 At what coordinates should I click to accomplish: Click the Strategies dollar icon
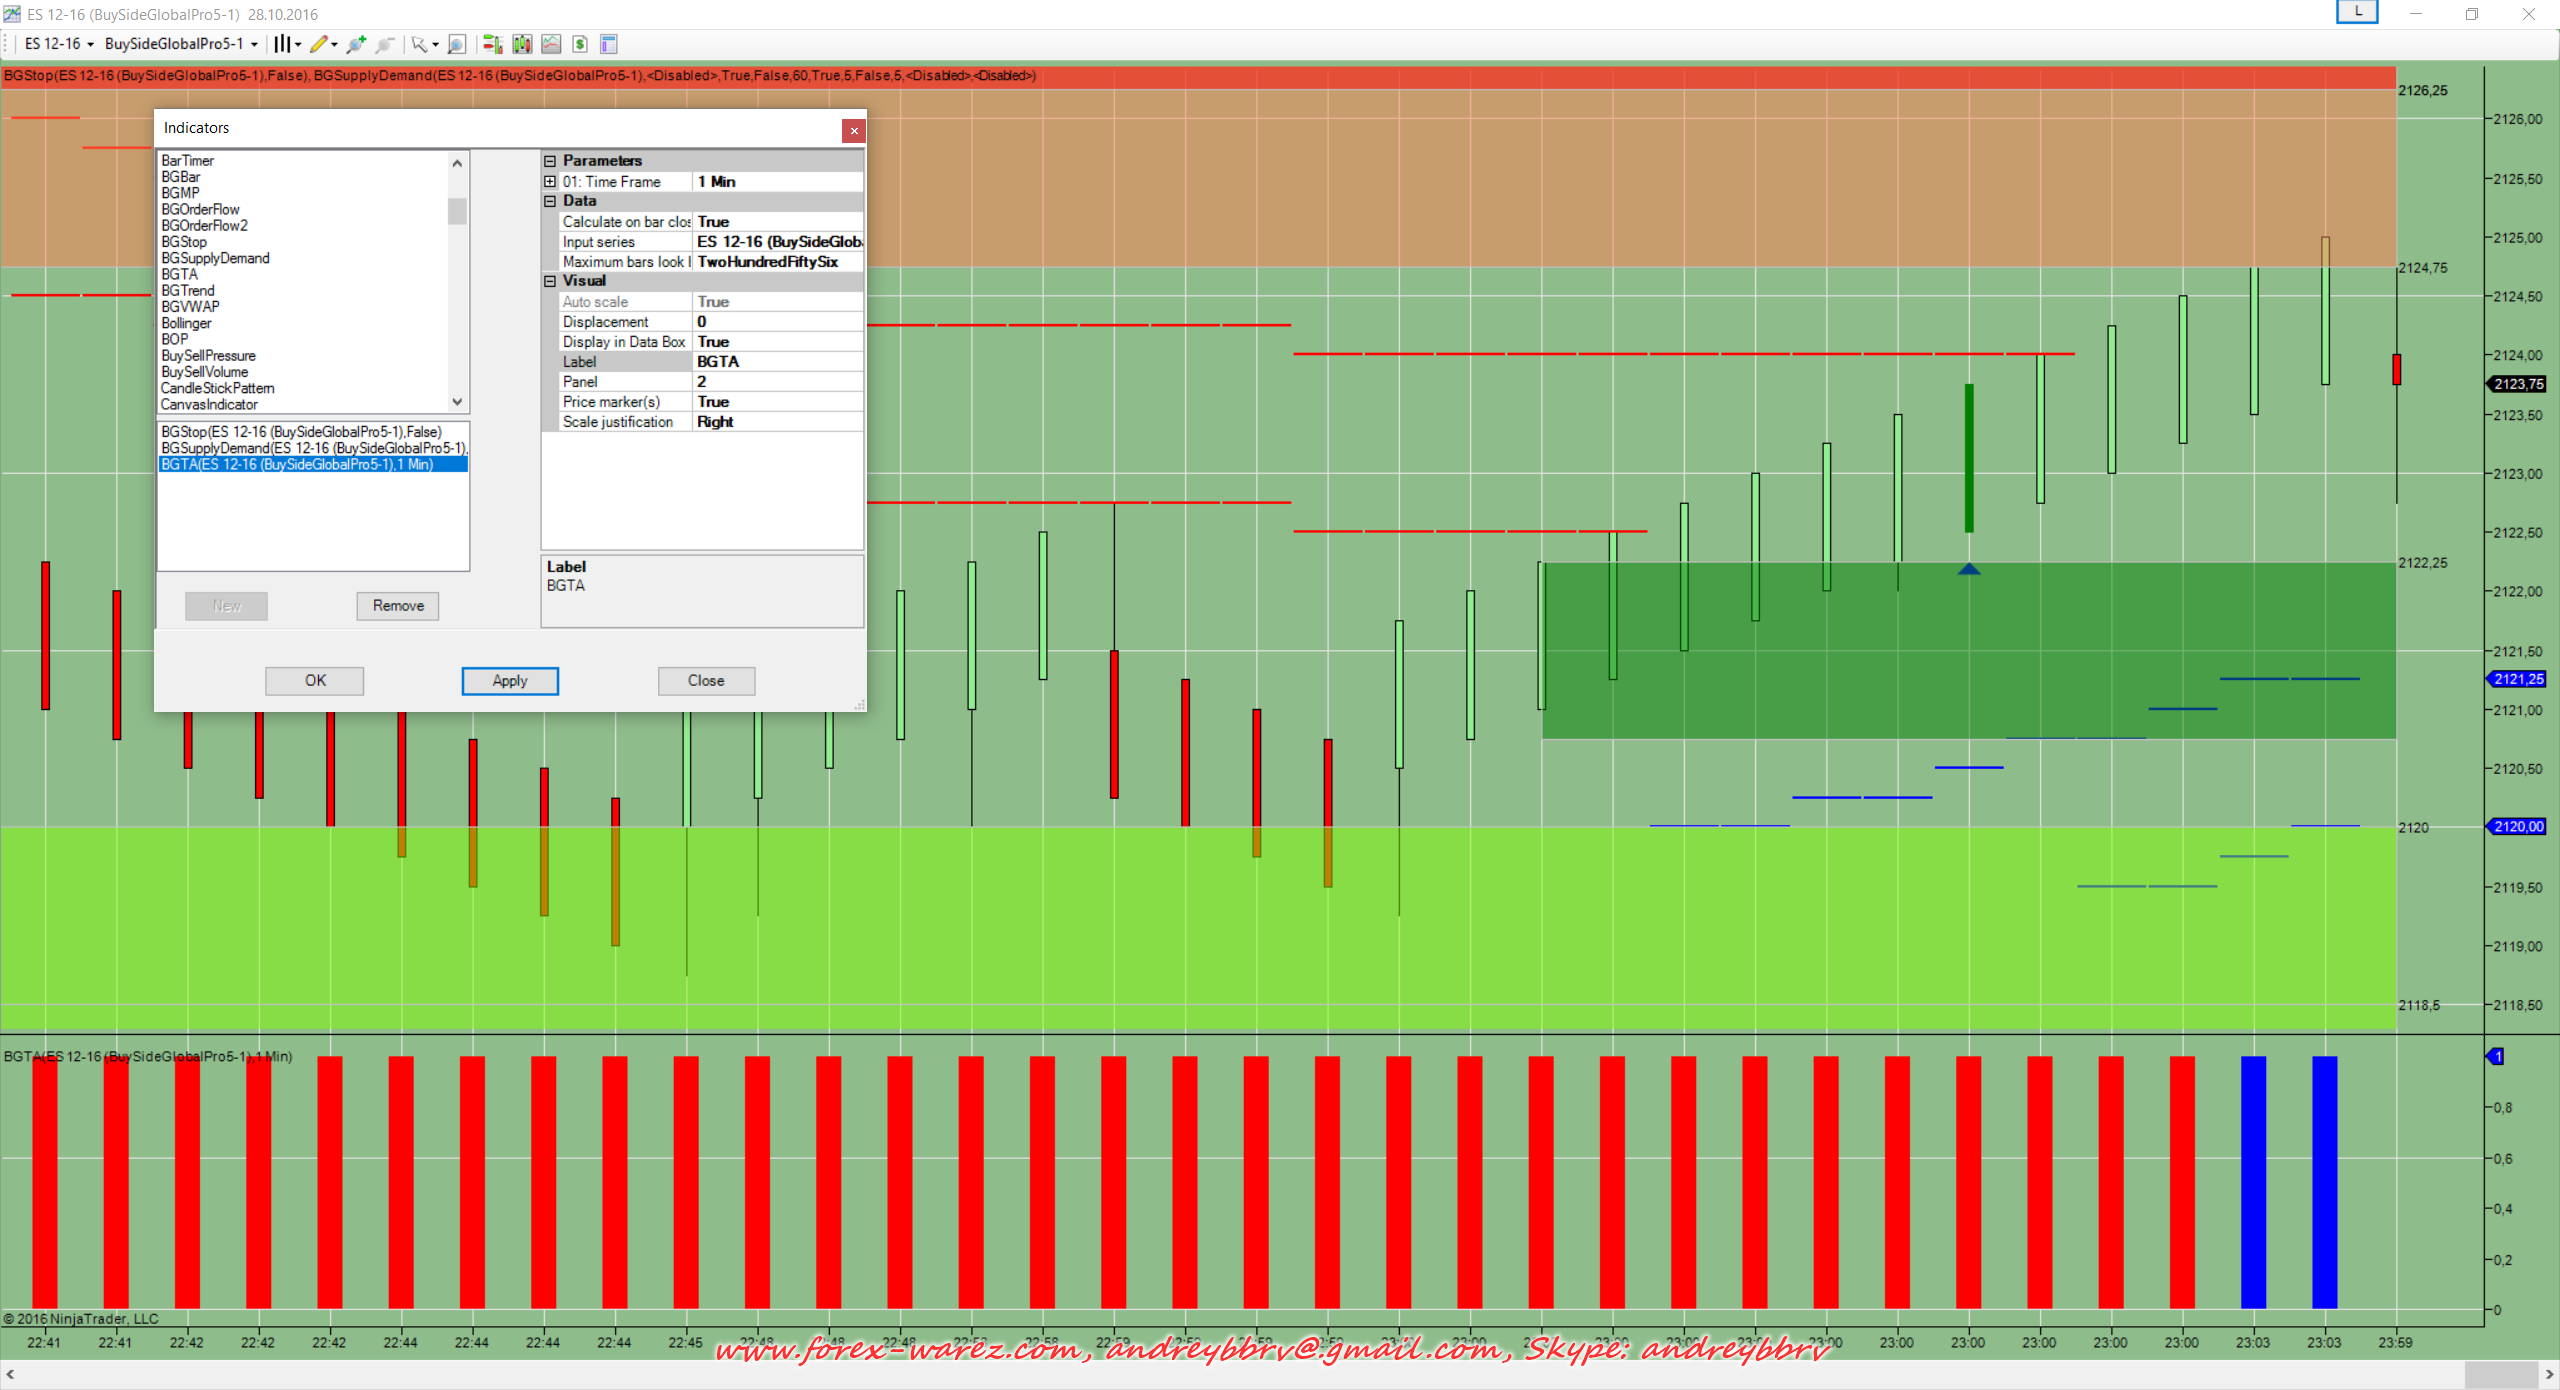[x=580, y=44]
